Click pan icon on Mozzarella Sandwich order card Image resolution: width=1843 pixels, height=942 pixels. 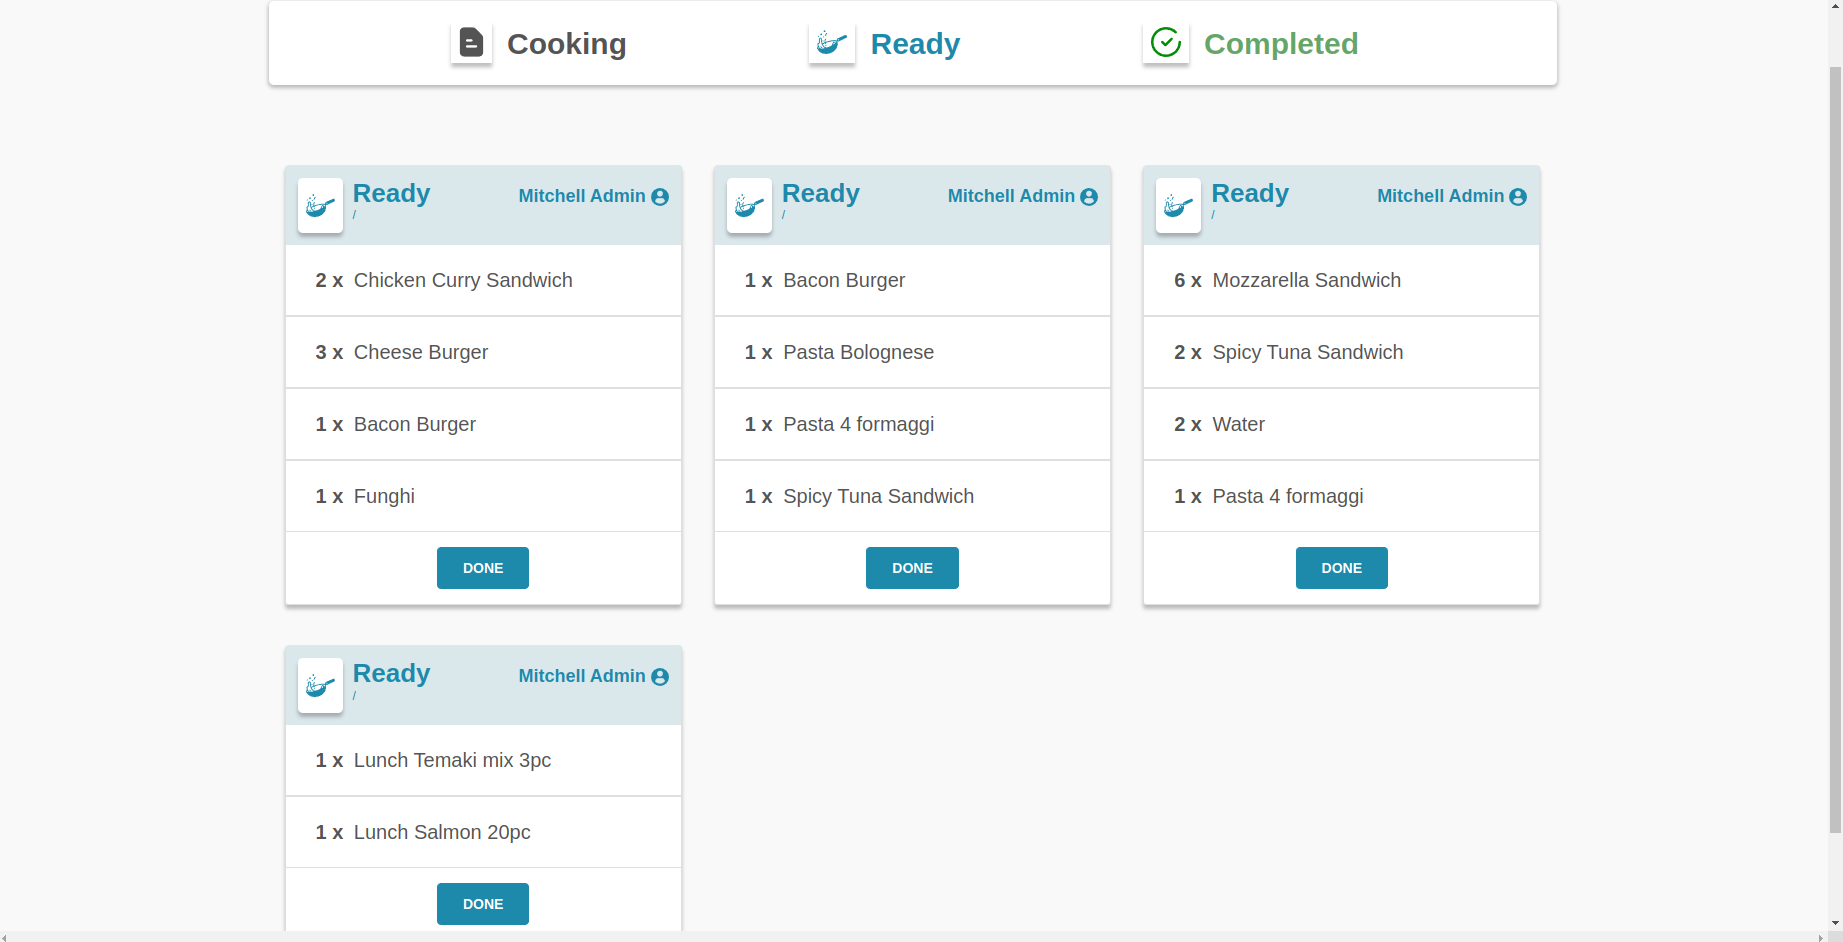click(x=1178, y=206)
